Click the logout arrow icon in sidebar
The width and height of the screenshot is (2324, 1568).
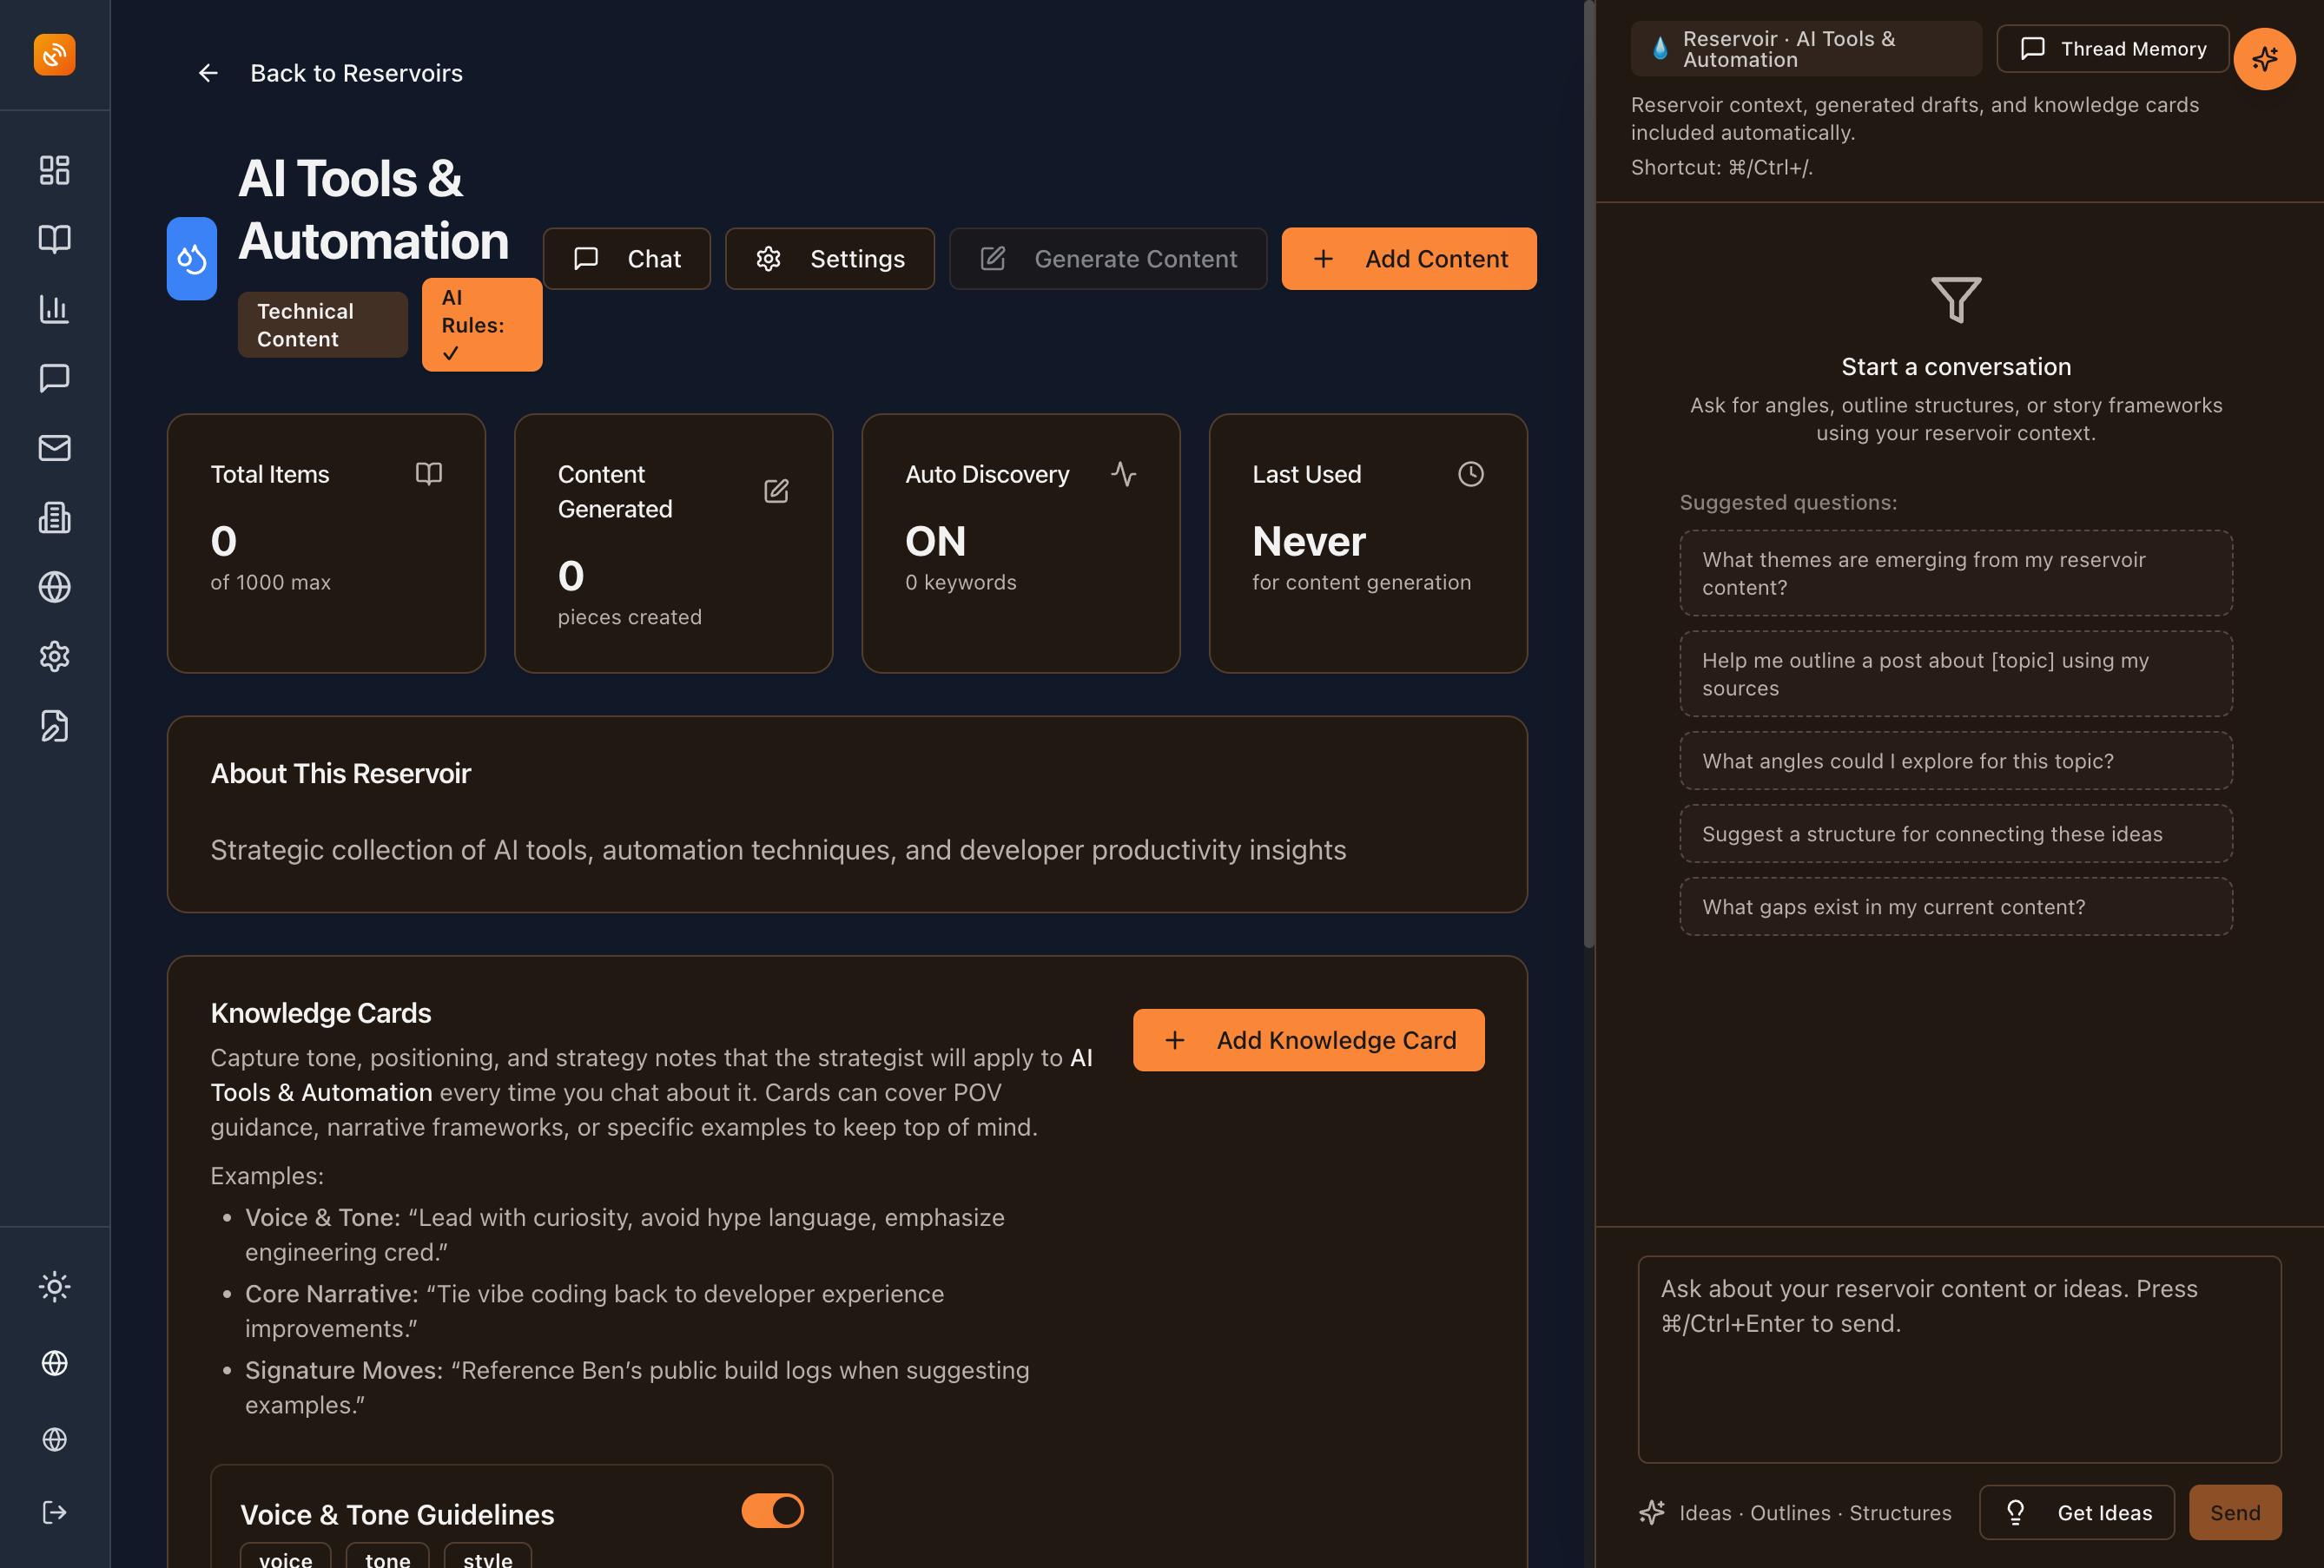click(54, 1512)
